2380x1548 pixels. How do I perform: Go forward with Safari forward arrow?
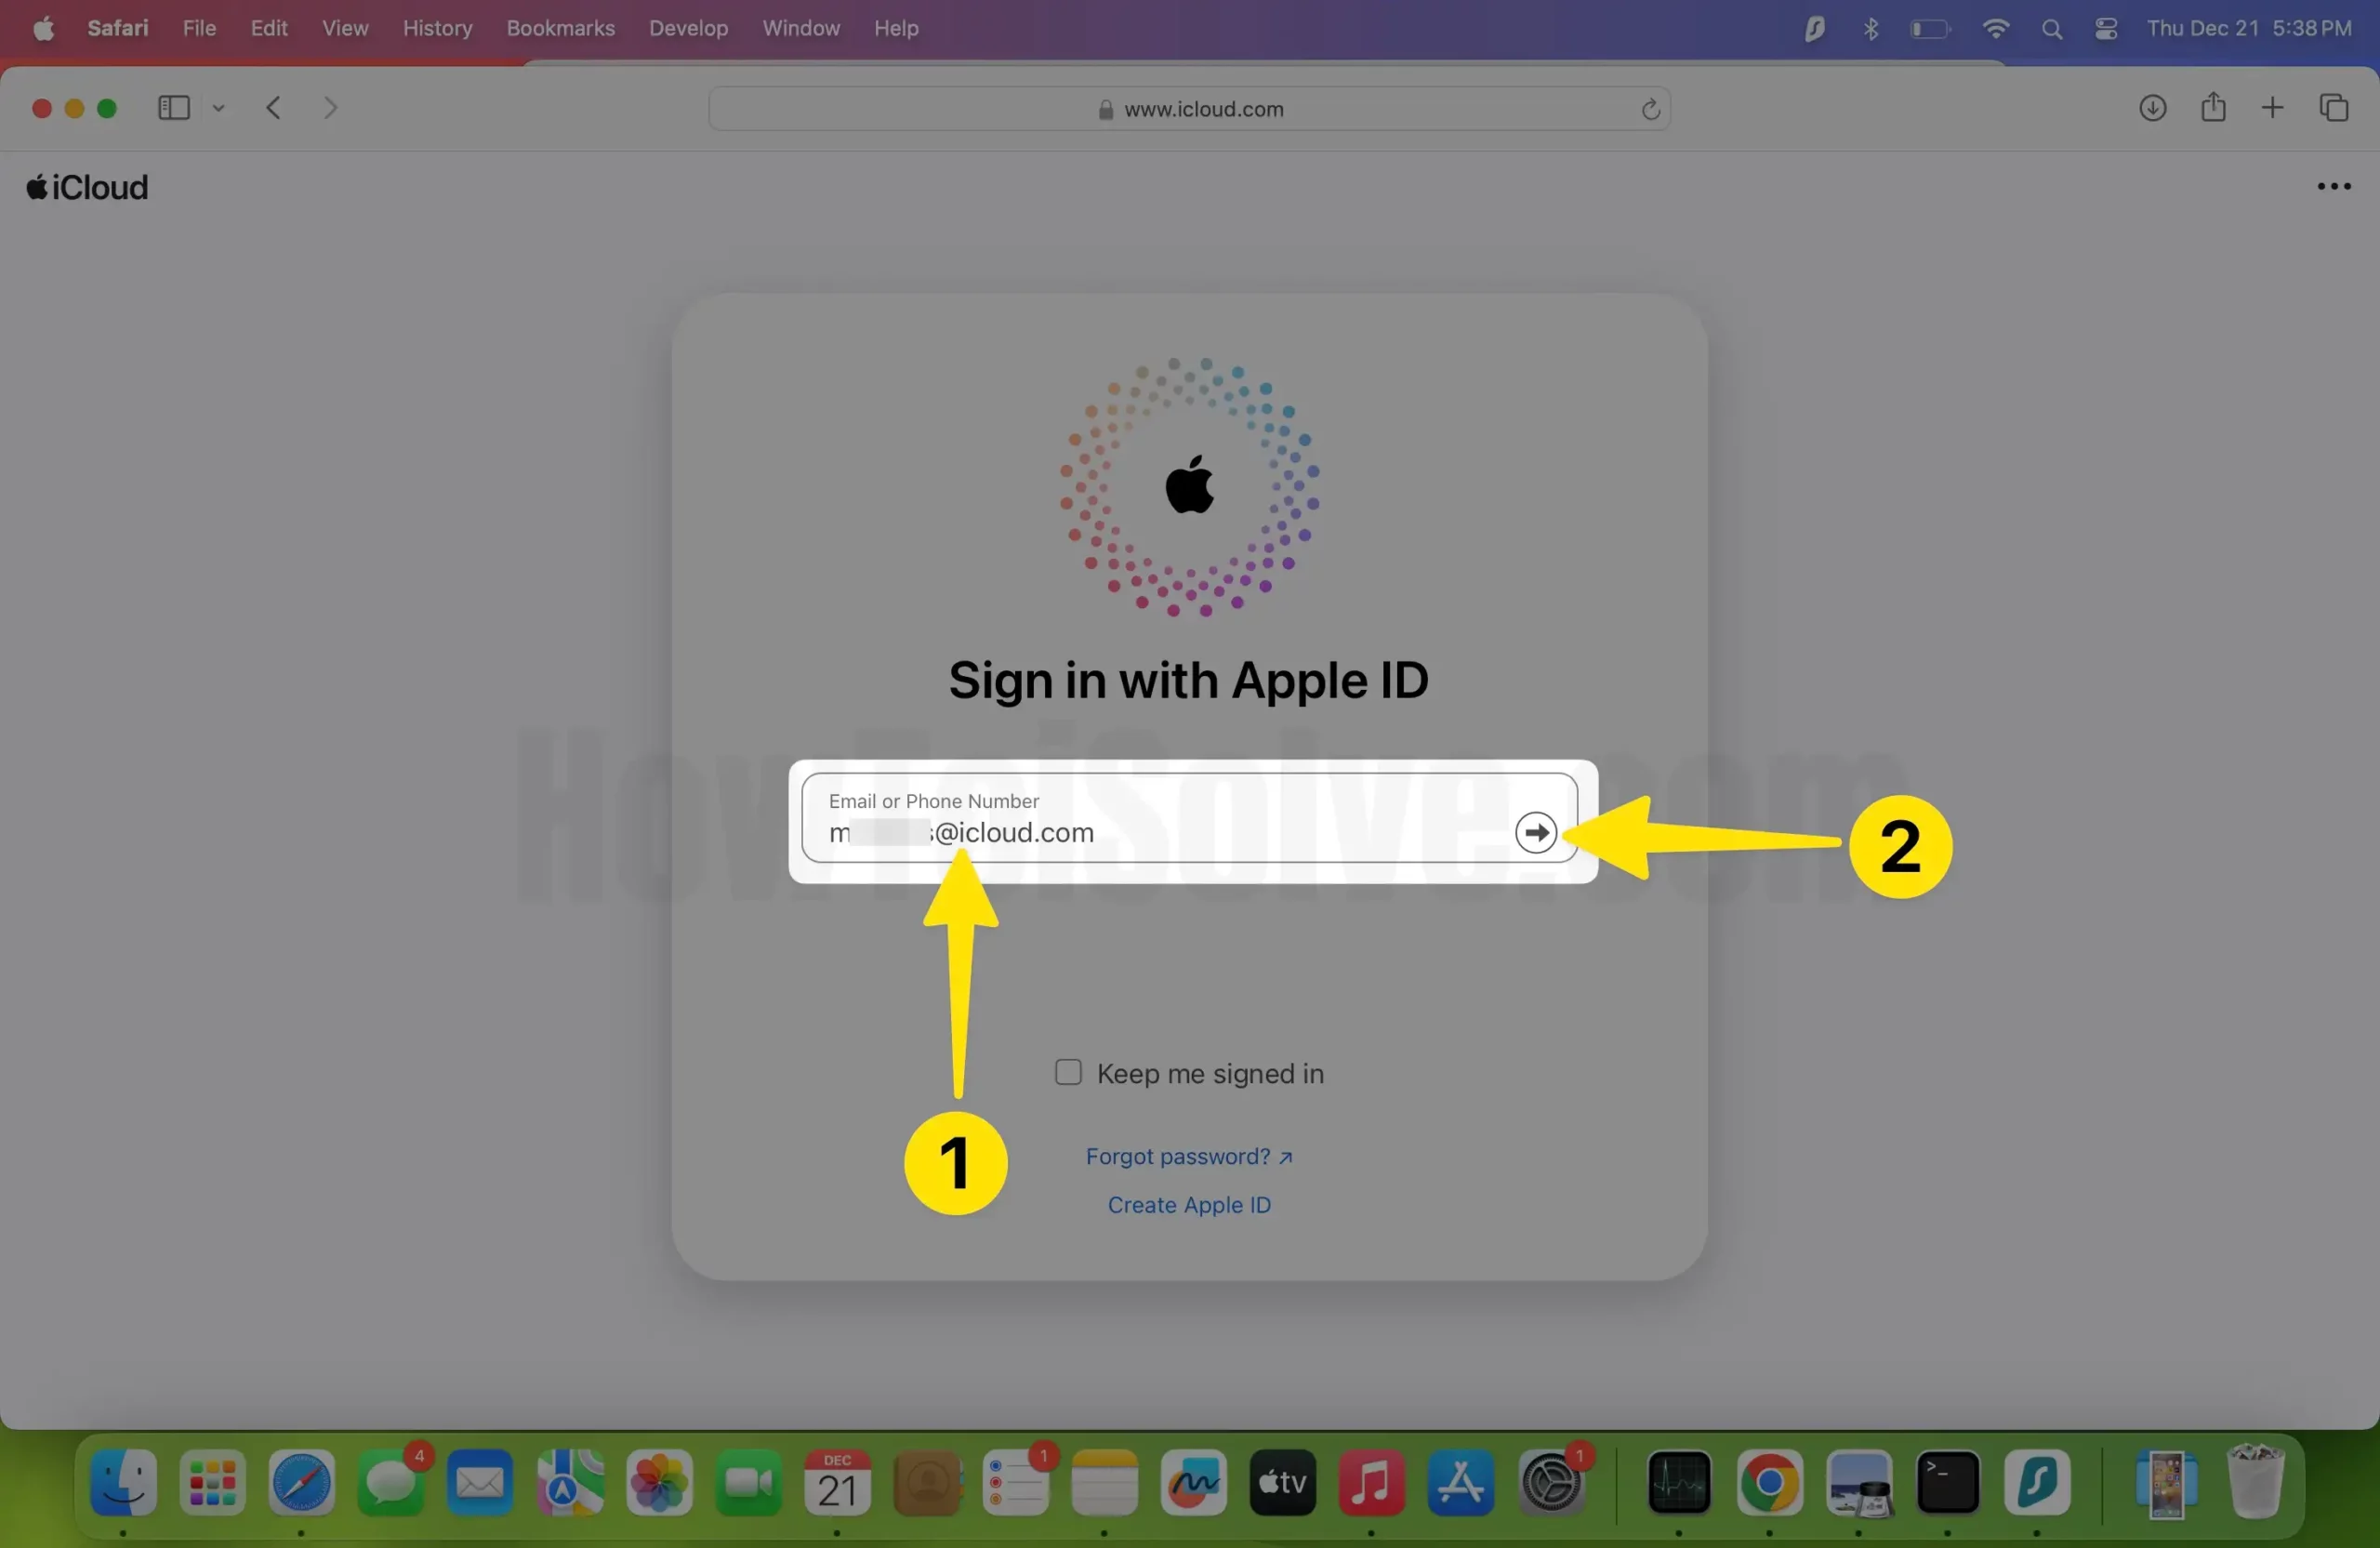pos(331,108)
